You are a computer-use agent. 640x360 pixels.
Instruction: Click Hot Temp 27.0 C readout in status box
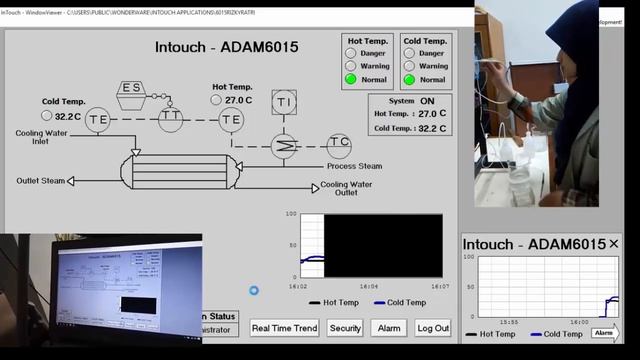pyautogui.click(x=410, y=114)
